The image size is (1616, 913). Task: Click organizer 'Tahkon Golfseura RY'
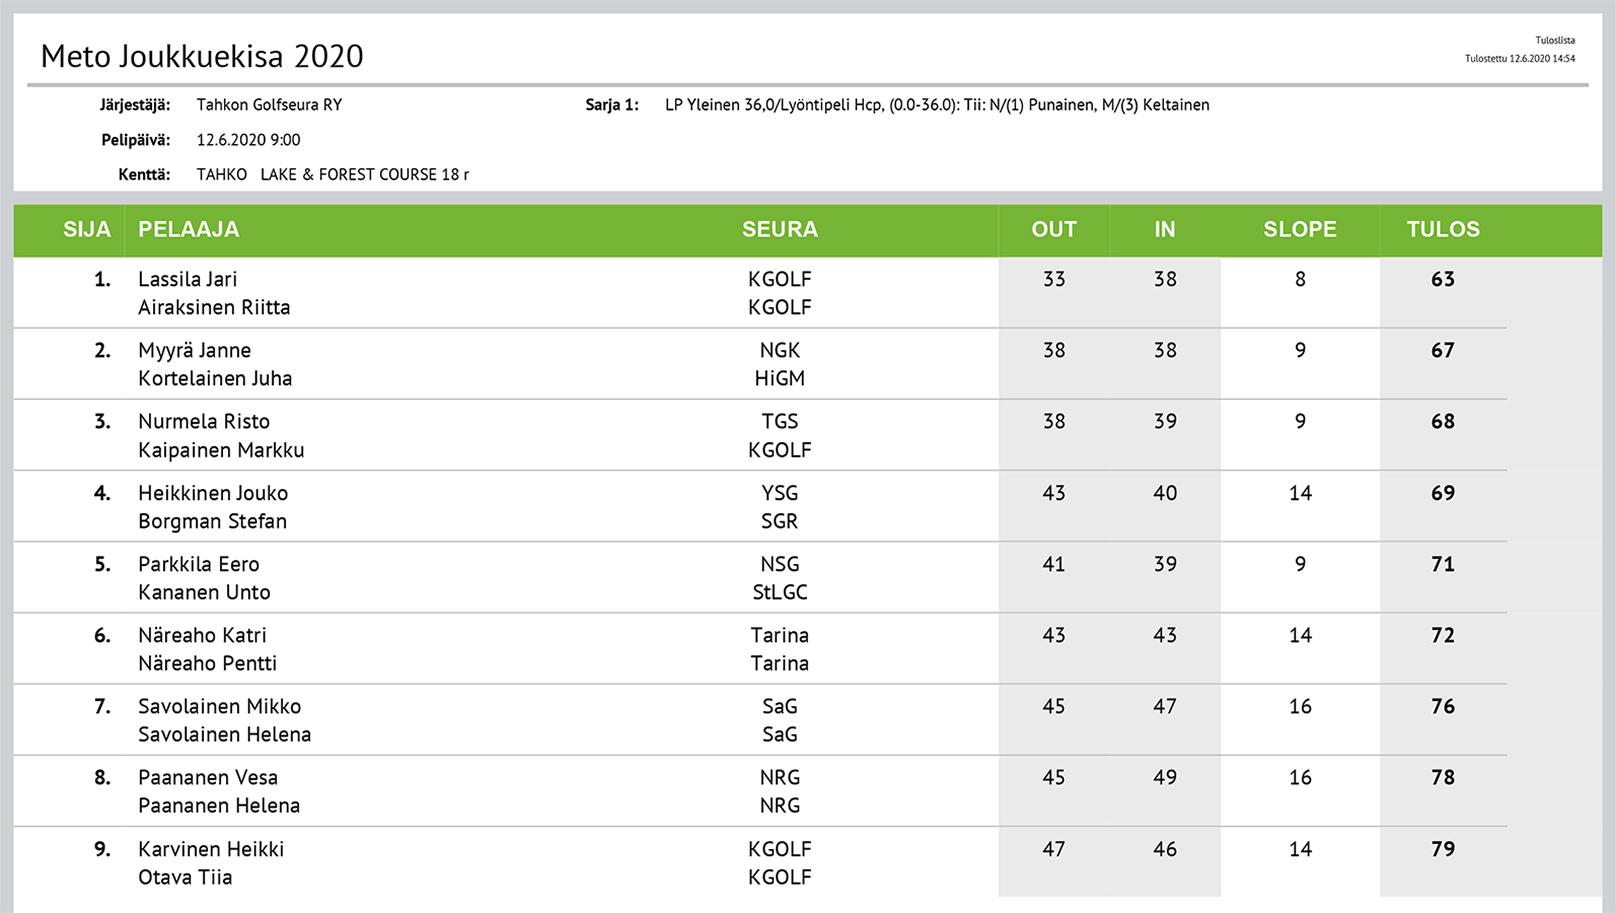click(269, 105)
